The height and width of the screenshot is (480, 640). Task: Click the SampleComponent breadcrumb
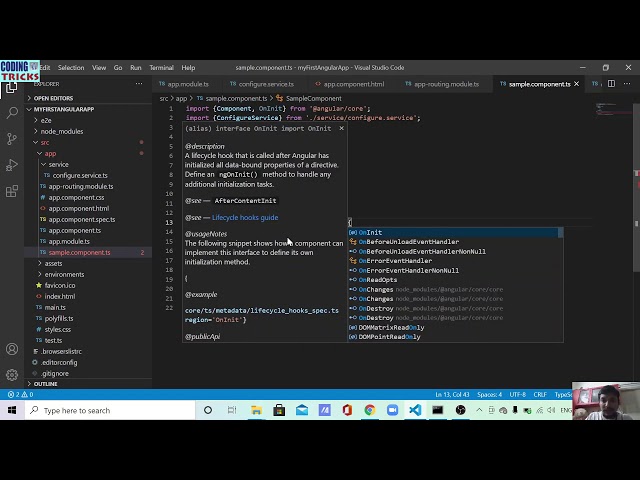click(313, 98)
